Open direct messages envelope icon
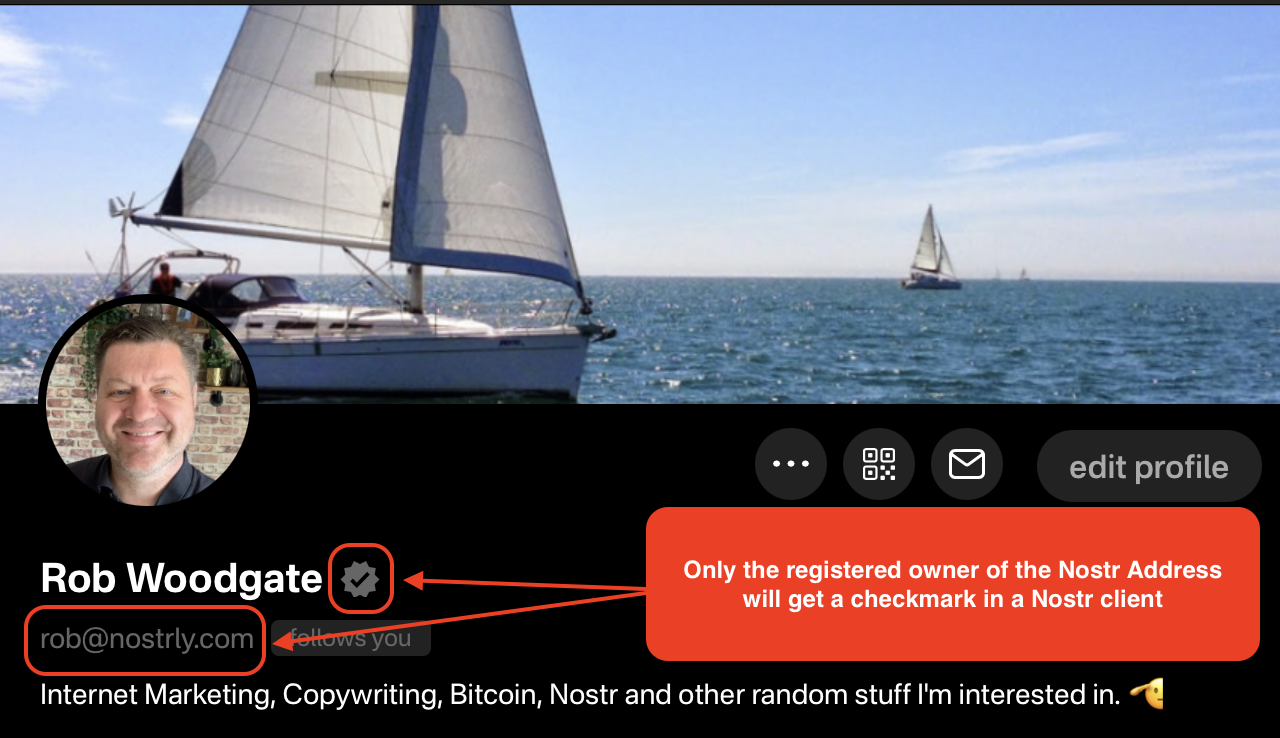Image resolution: width=1280 pixels, height=738 pixels. click(967, 464)
